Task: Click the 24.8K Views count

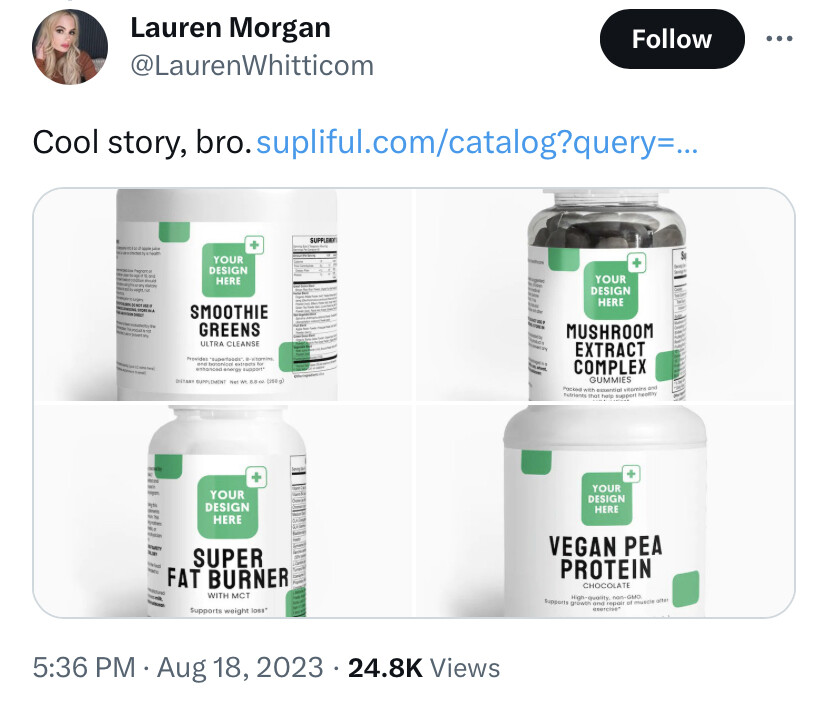Action: pos(424,667)
